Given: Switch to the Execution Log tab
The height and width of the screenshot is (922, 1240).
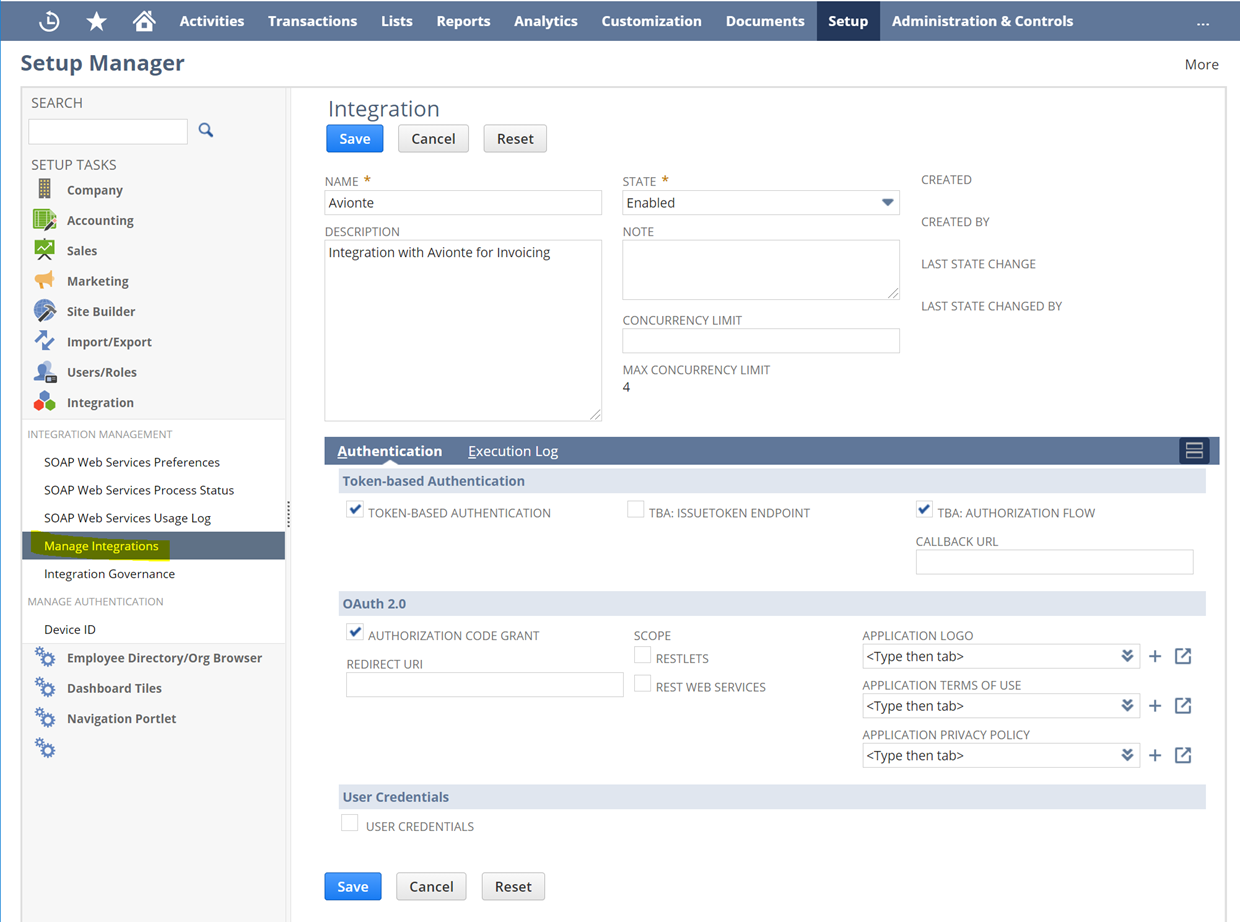Looking at the screenshot, I should (513, 451).
